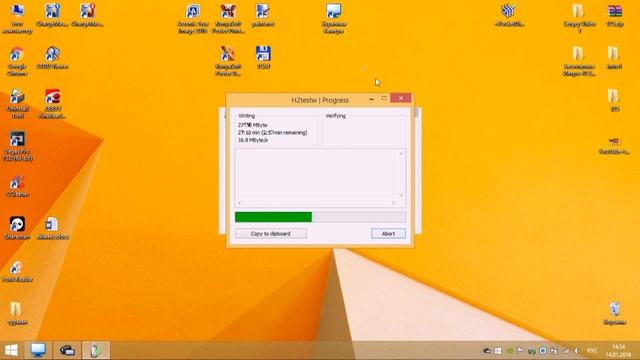Image resolution: width=640 pixels, height=360 pixels.
Task: Click the log's vertical scrollbar up arrow
Action: [x=401, y=153]
